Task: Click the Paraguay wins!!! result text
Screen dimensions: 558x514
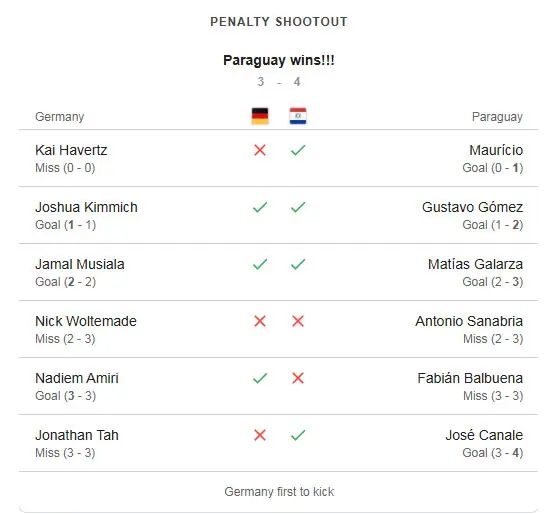Action: (x=279, y=60)
